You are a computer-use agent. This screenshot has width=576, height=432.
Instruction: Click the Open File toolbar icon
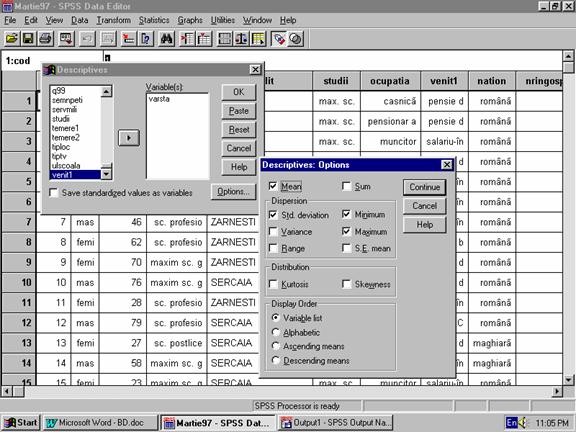click(12, 39)
